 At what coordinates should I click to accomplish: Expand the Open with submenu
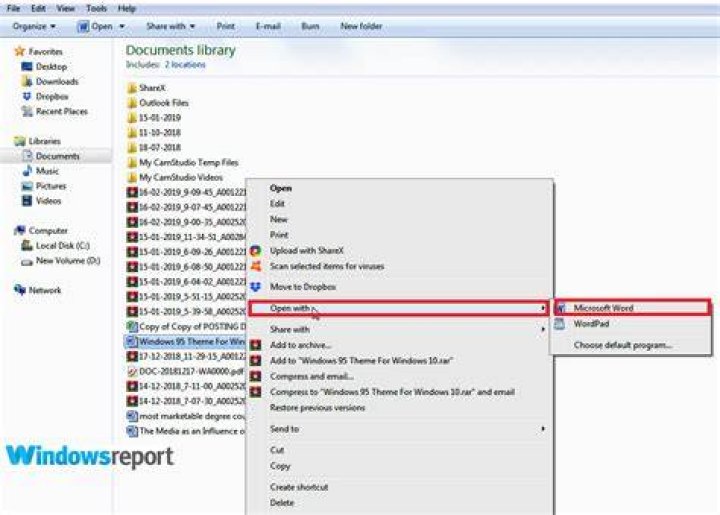[398, 308]
